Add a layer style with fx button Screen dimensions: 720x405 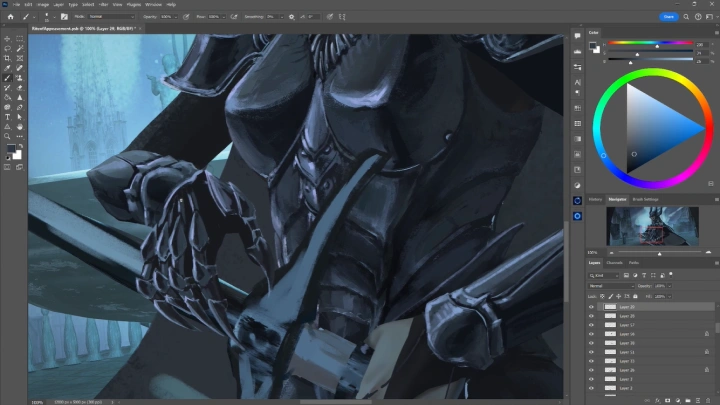657,401
